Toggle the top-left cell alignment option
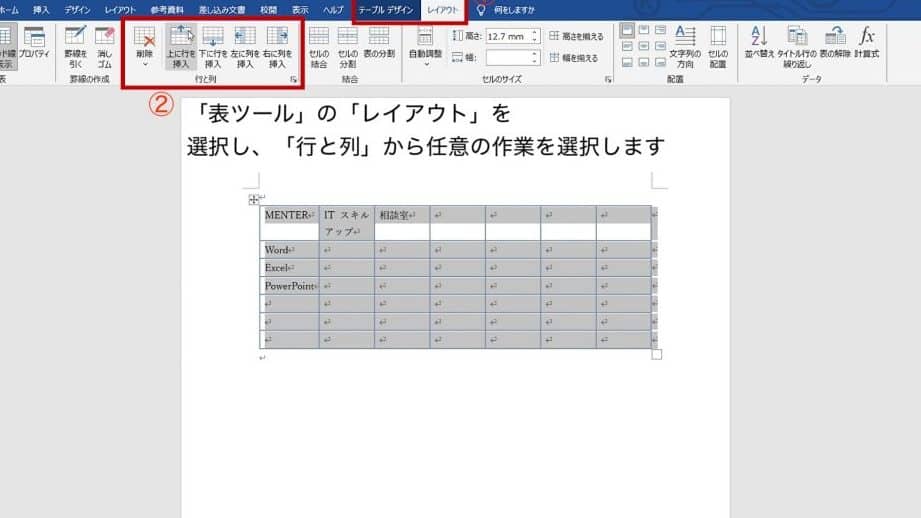The image size is (921, 518). pos(627,30)
